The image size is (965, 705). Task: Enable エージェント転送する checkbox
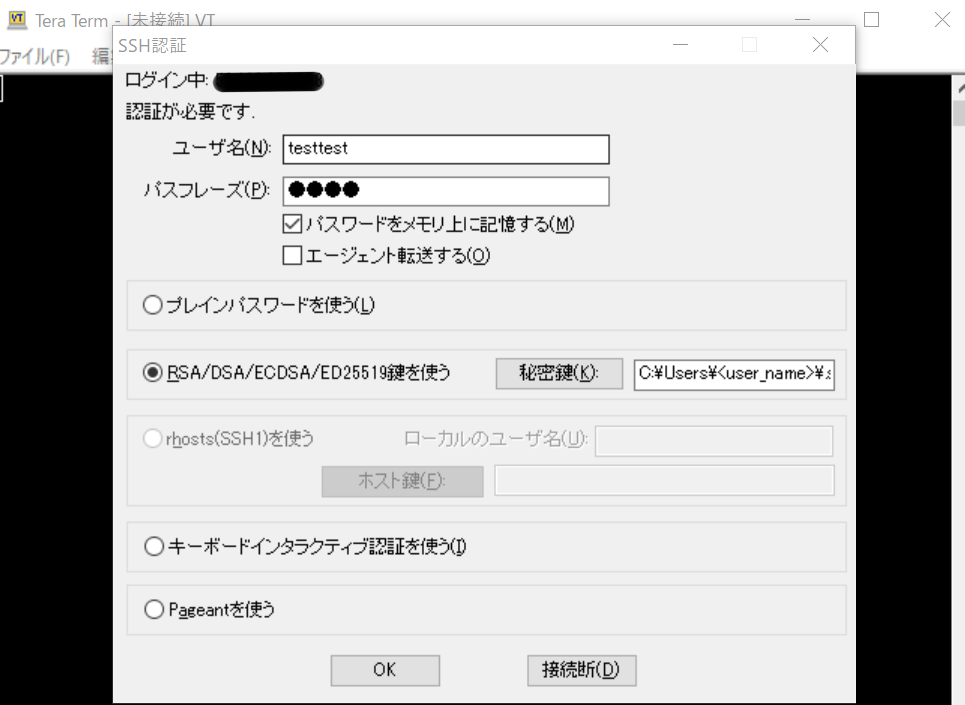pos(292,255)
